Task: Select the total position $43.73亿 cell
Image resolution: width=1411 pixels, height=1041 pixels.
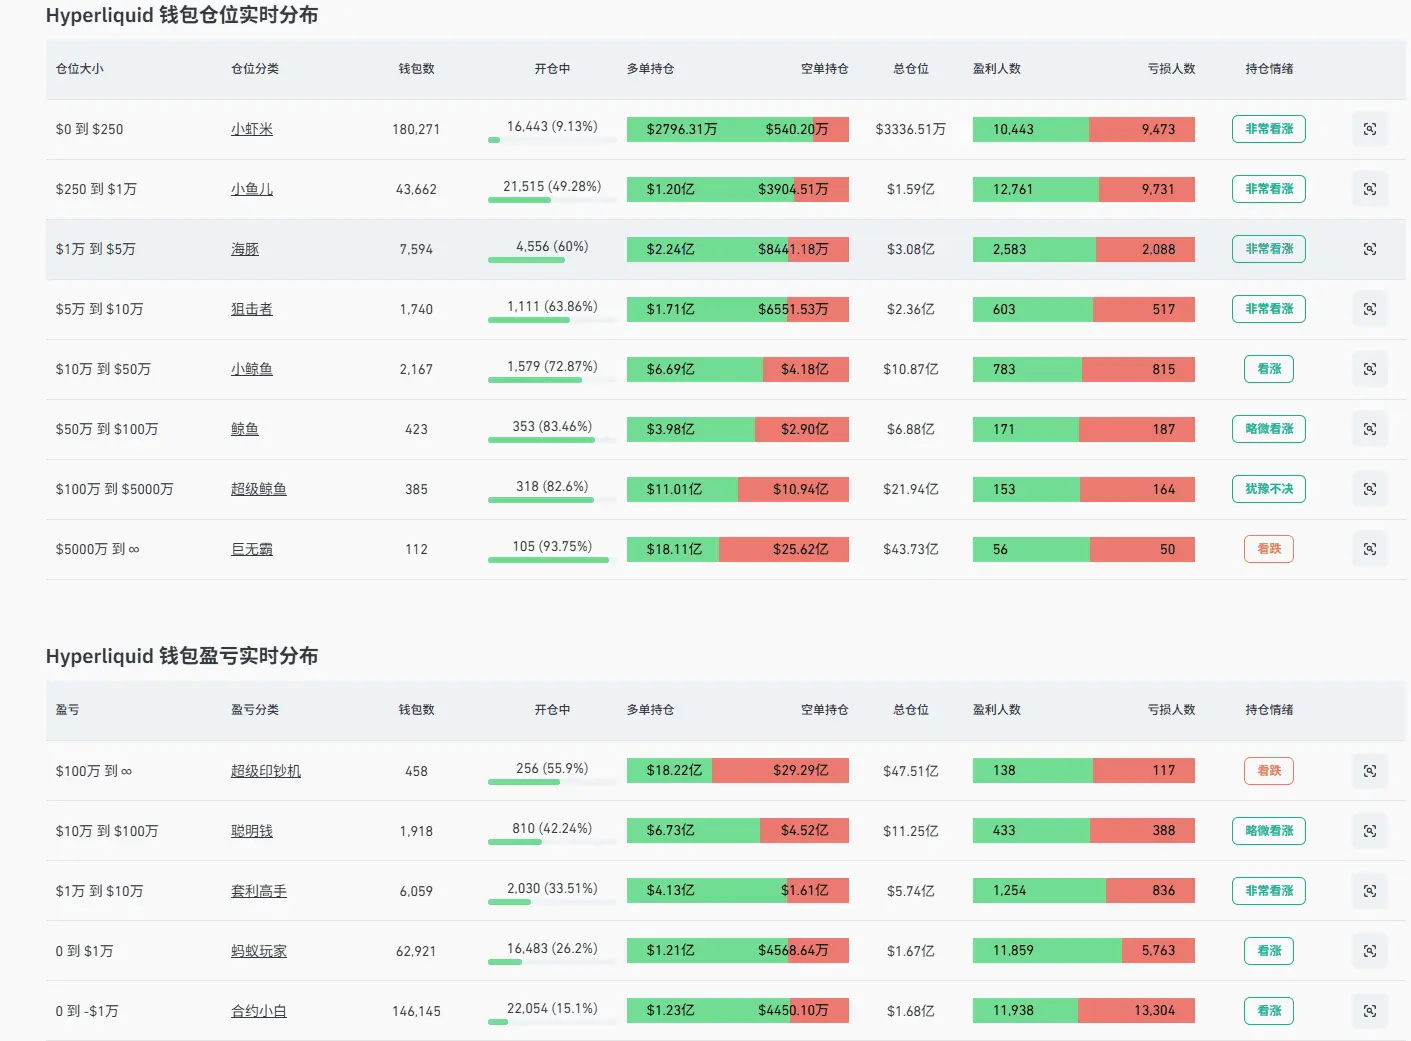Action: [x=911, y=549]
